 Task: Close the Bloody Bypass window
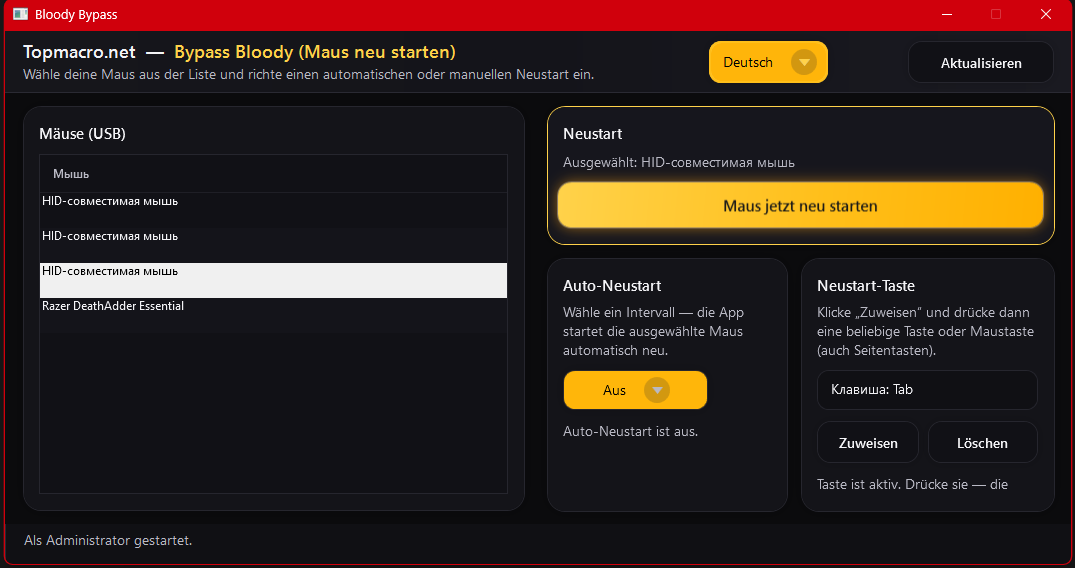[1045, 15]
